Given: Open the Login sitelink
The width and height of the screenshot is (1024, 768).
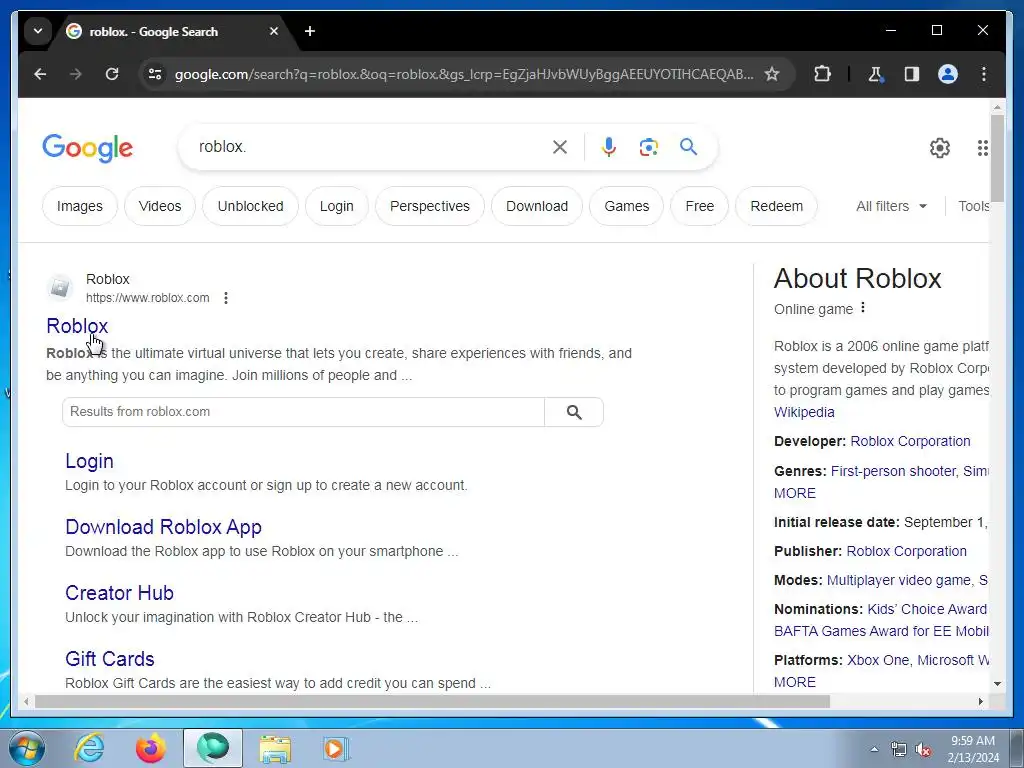Looking at the screenshot, I should point(89,461).
